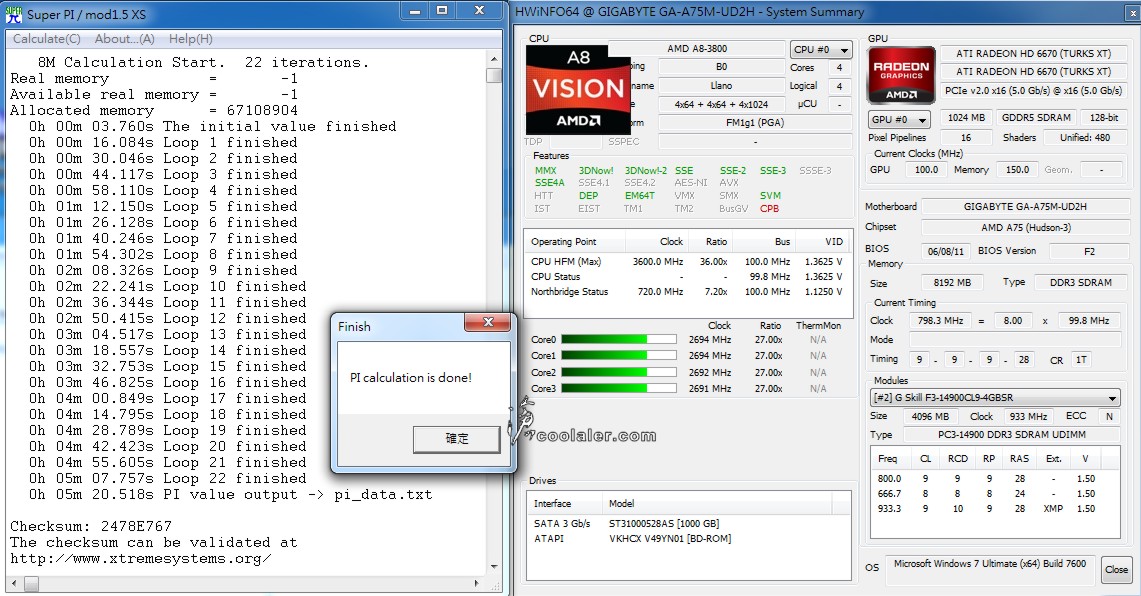Click the Super PI horizontal scrollbar right arrow
The width and height of the screenshot is (1141, 596).
click(477, 583)
